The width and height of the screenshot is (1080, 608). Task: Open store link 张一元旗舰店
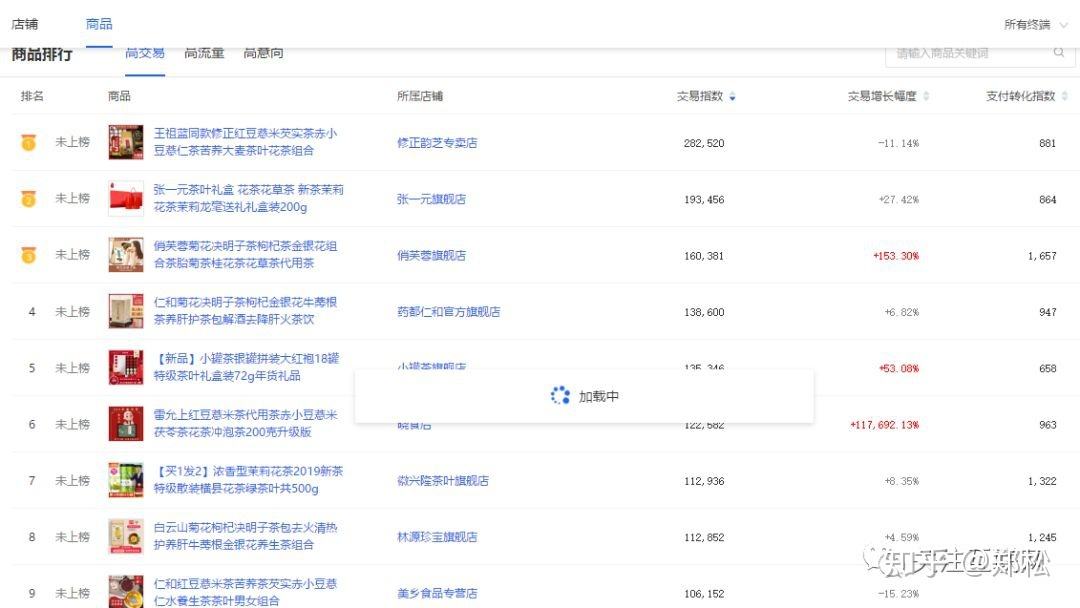(x=431, y=200)
